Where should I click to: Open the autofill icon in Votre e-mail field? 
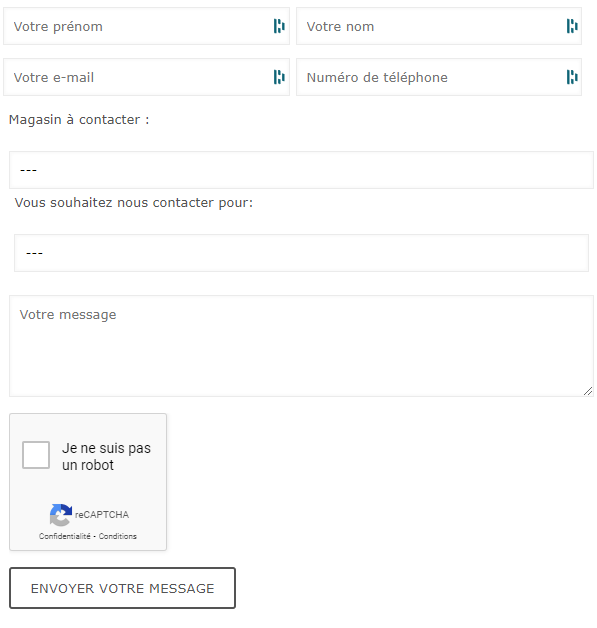[x=279, y=77]
